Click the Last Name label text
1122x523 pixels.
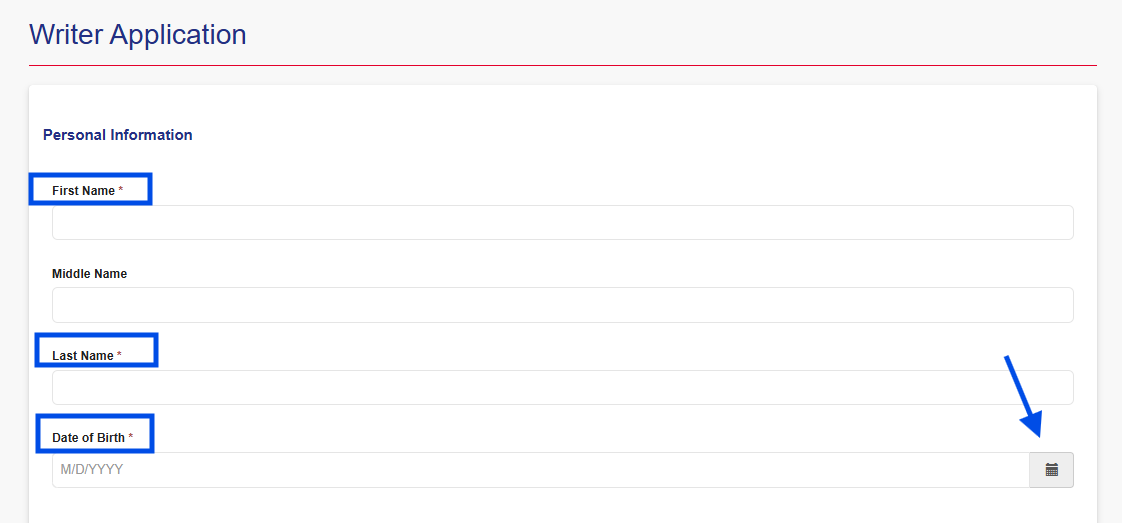click(82, 356)
